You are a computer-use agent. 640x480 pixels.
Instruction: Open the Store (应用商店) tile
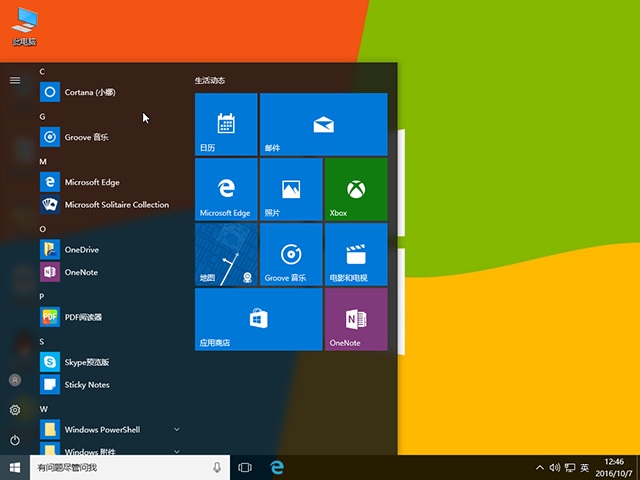point(258,319)
